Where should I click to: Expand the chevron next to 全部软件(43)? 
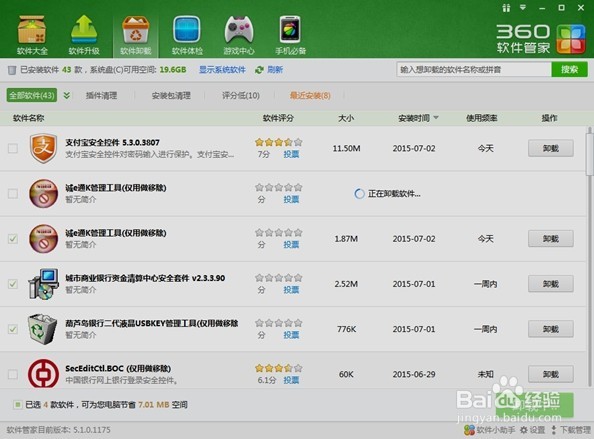[67, 95]
